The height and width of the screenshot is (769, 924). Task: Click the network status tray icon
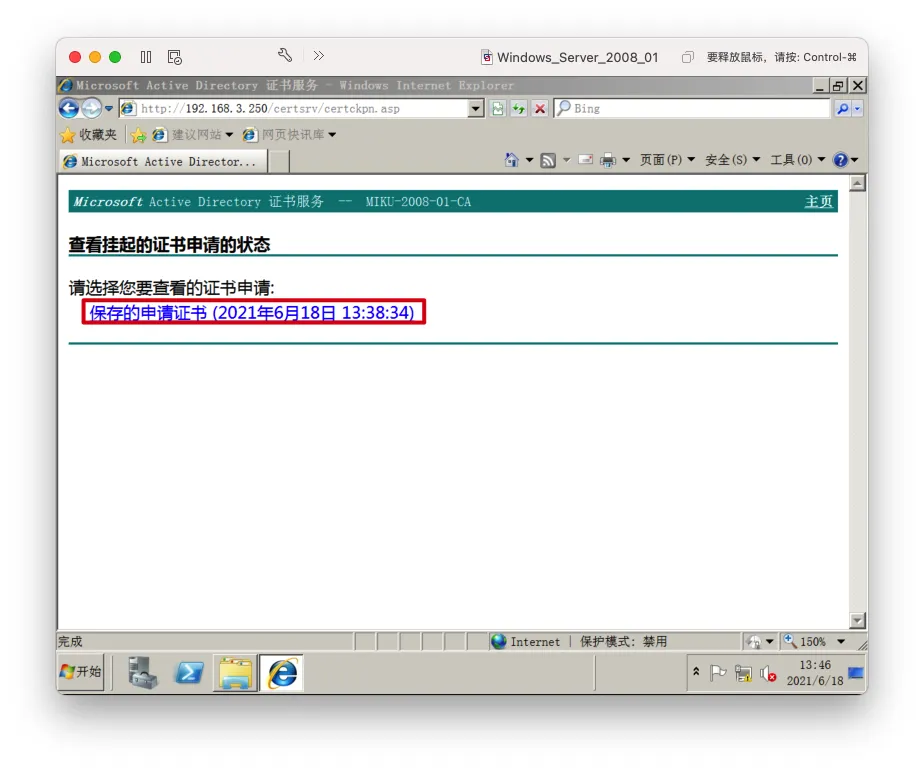coord(744,673)
